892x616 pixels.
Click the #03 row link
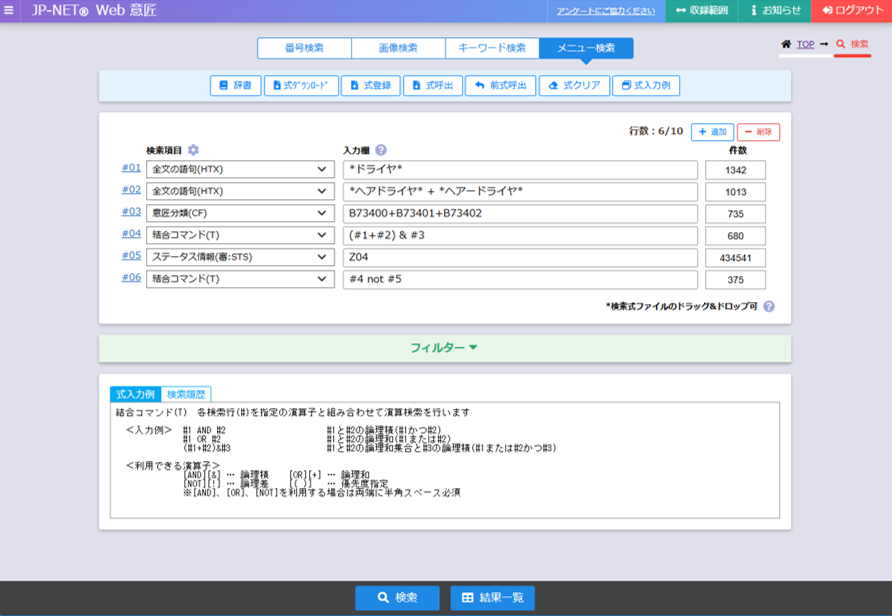[131, 212]
